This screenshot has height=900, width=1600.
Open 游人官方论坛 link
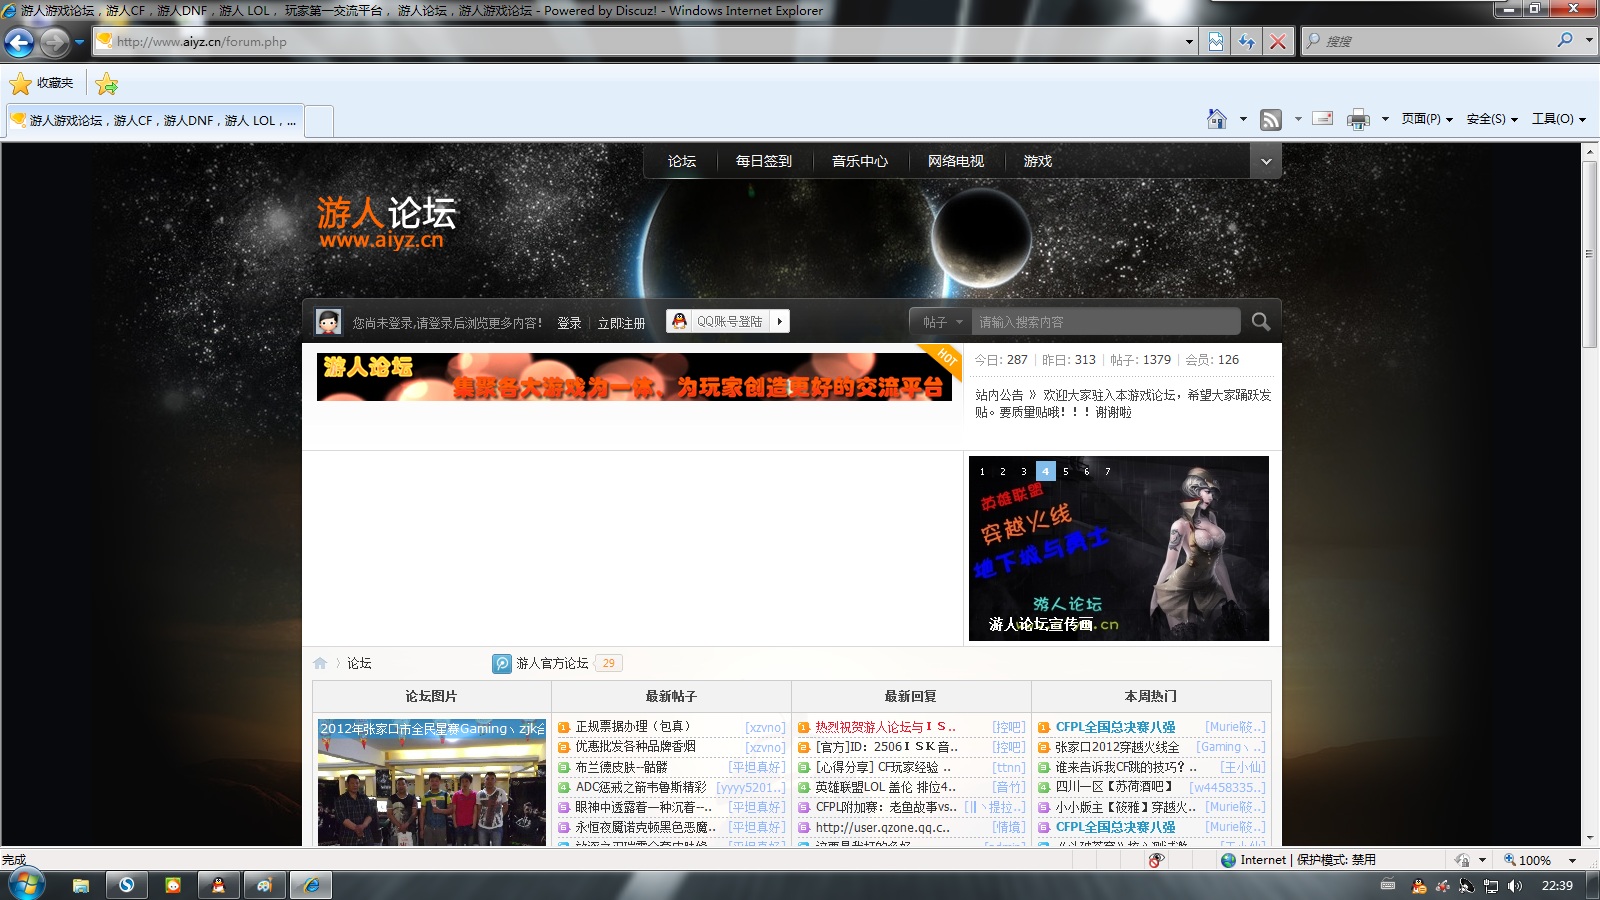click(x=552, y=663)
